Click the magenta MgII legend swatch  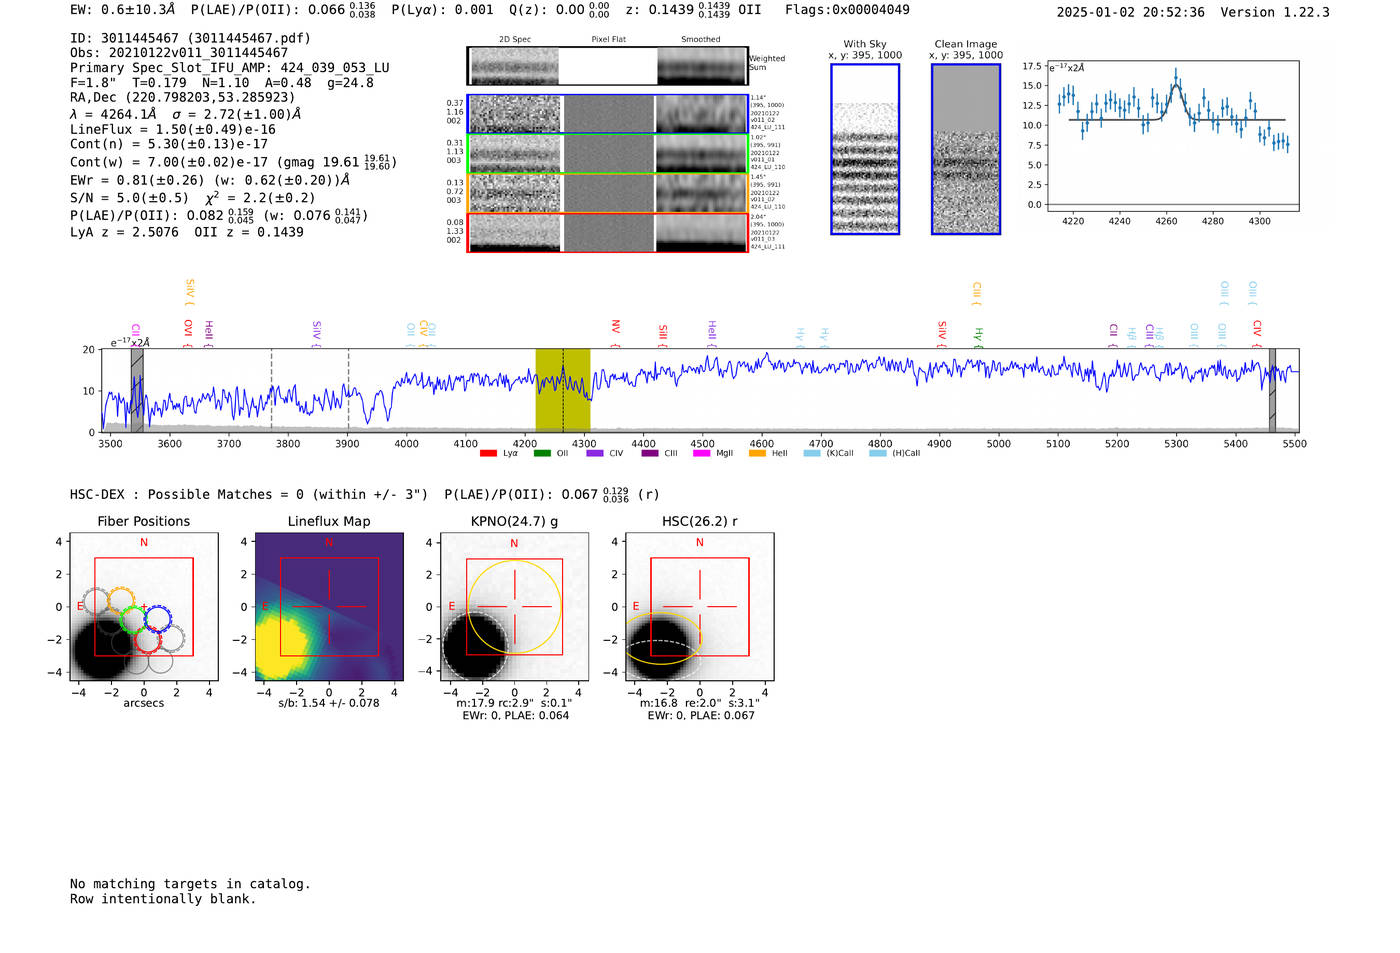(701, 454)
